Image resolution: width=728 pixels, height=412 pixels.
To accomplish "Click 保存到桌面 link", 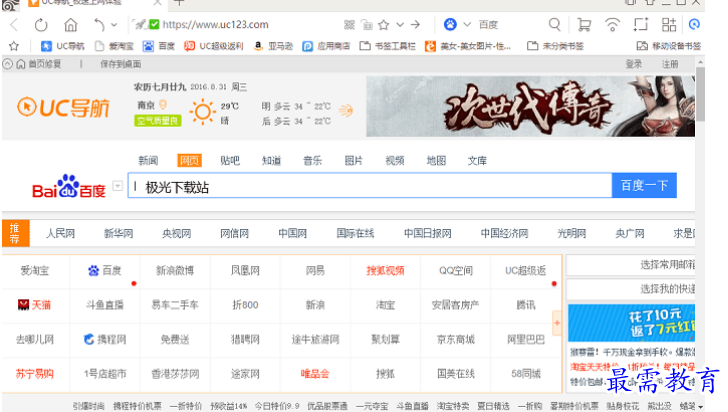I will pos(121,64).
